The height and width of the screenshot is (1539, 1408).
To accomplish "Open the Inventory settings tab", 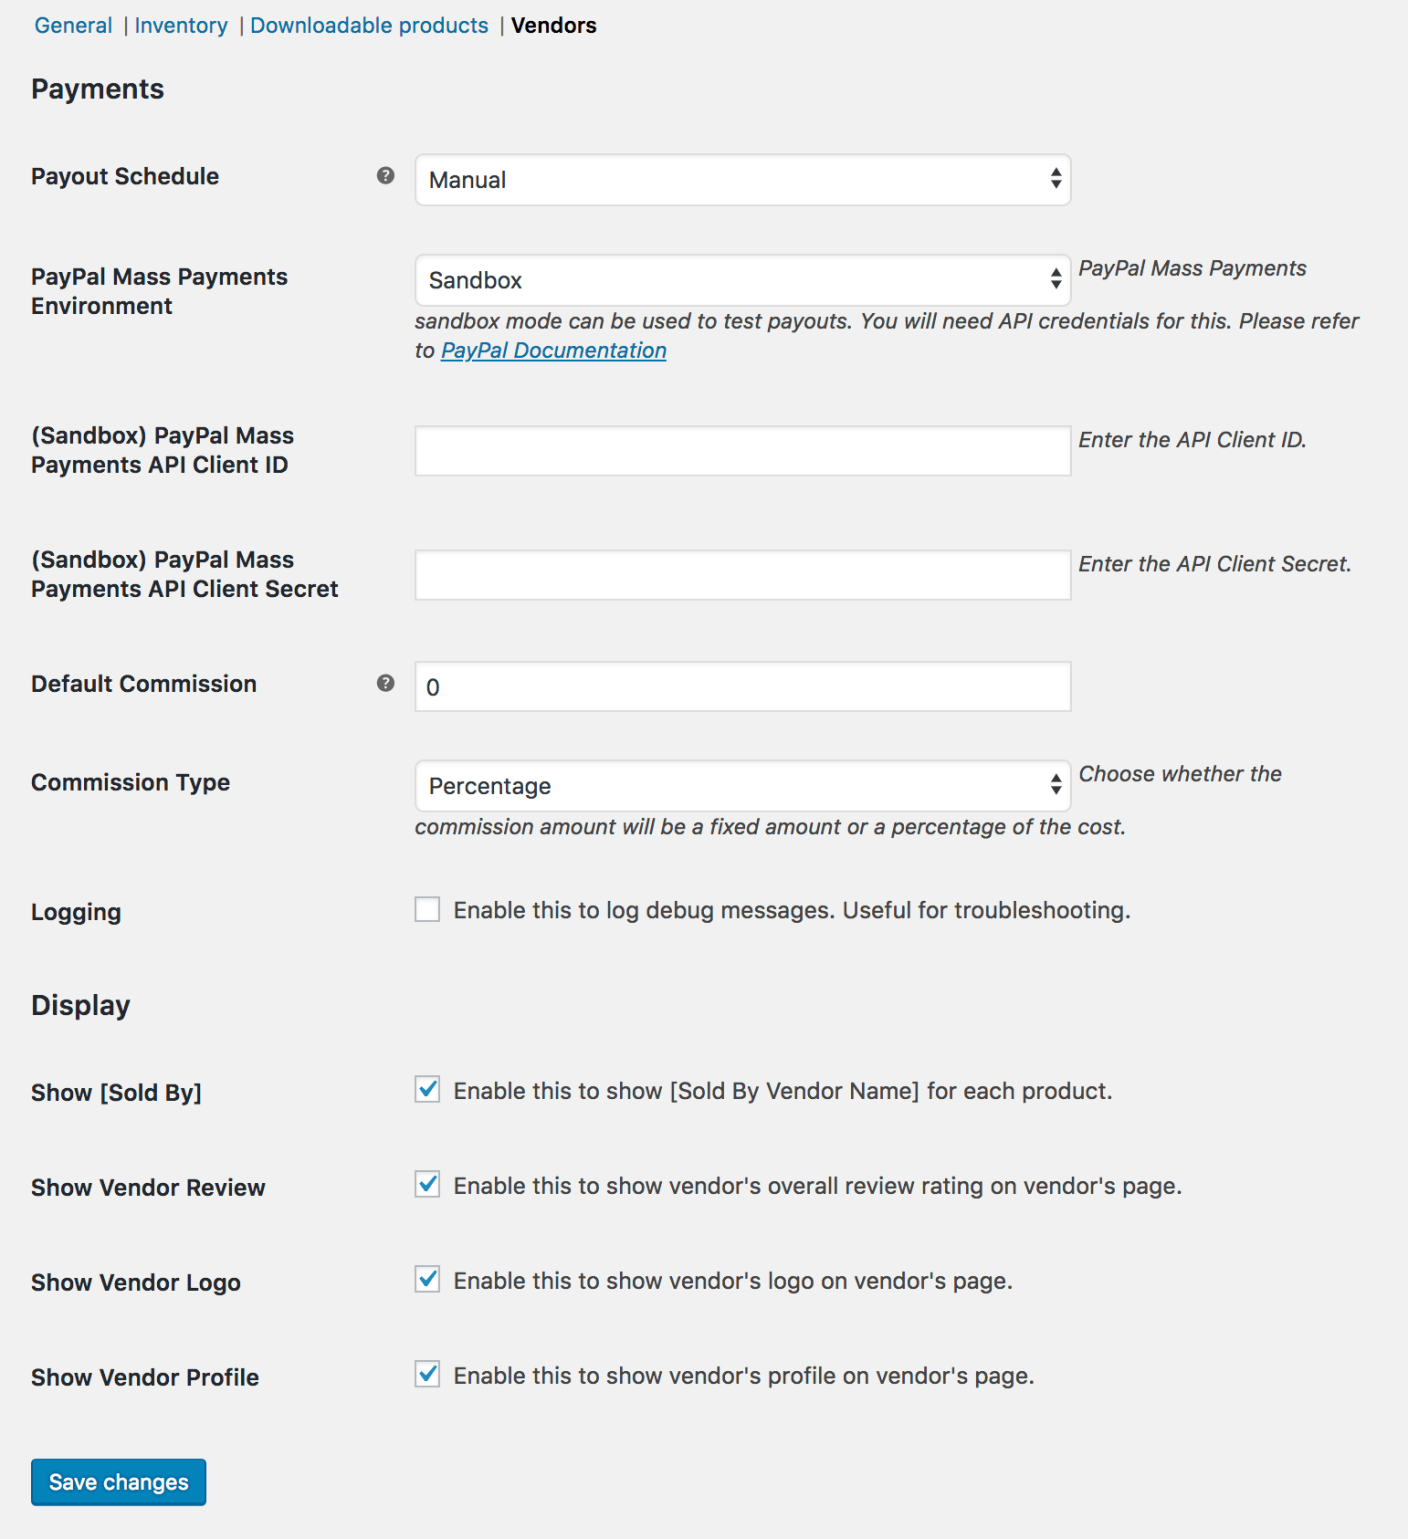I will (181, 25).
